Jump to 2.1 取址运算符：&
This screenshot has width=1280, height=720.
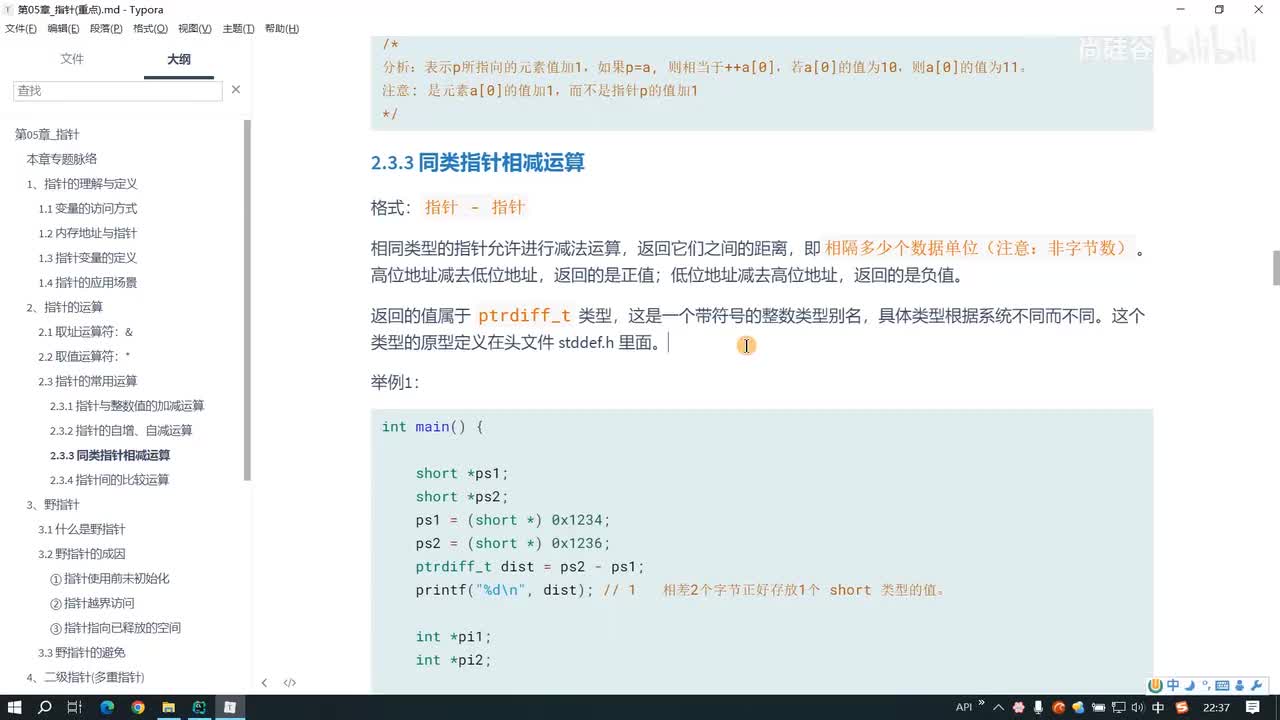(86, 332)
